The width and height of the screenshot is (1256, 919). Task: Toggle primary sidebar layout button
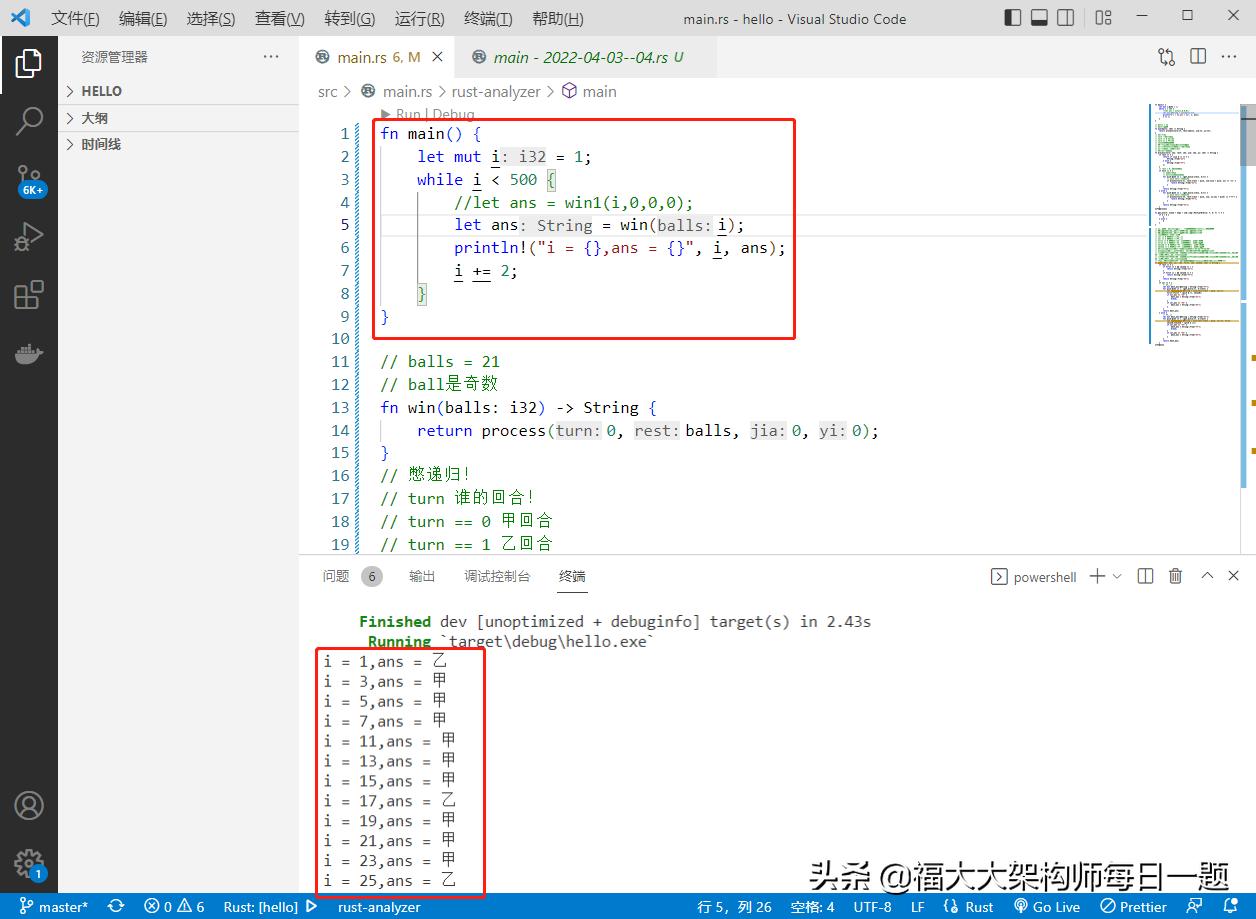[x=1013, y=17]
